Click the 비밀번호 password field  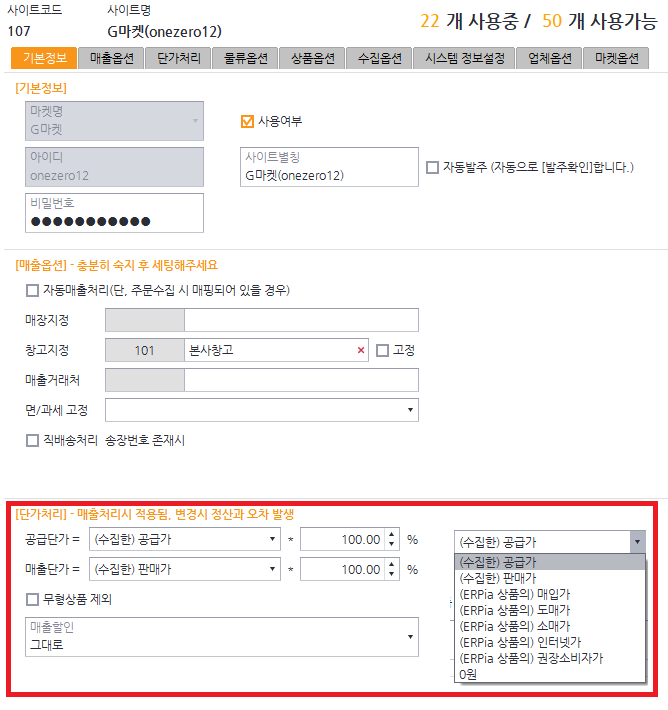coord(114,220)
